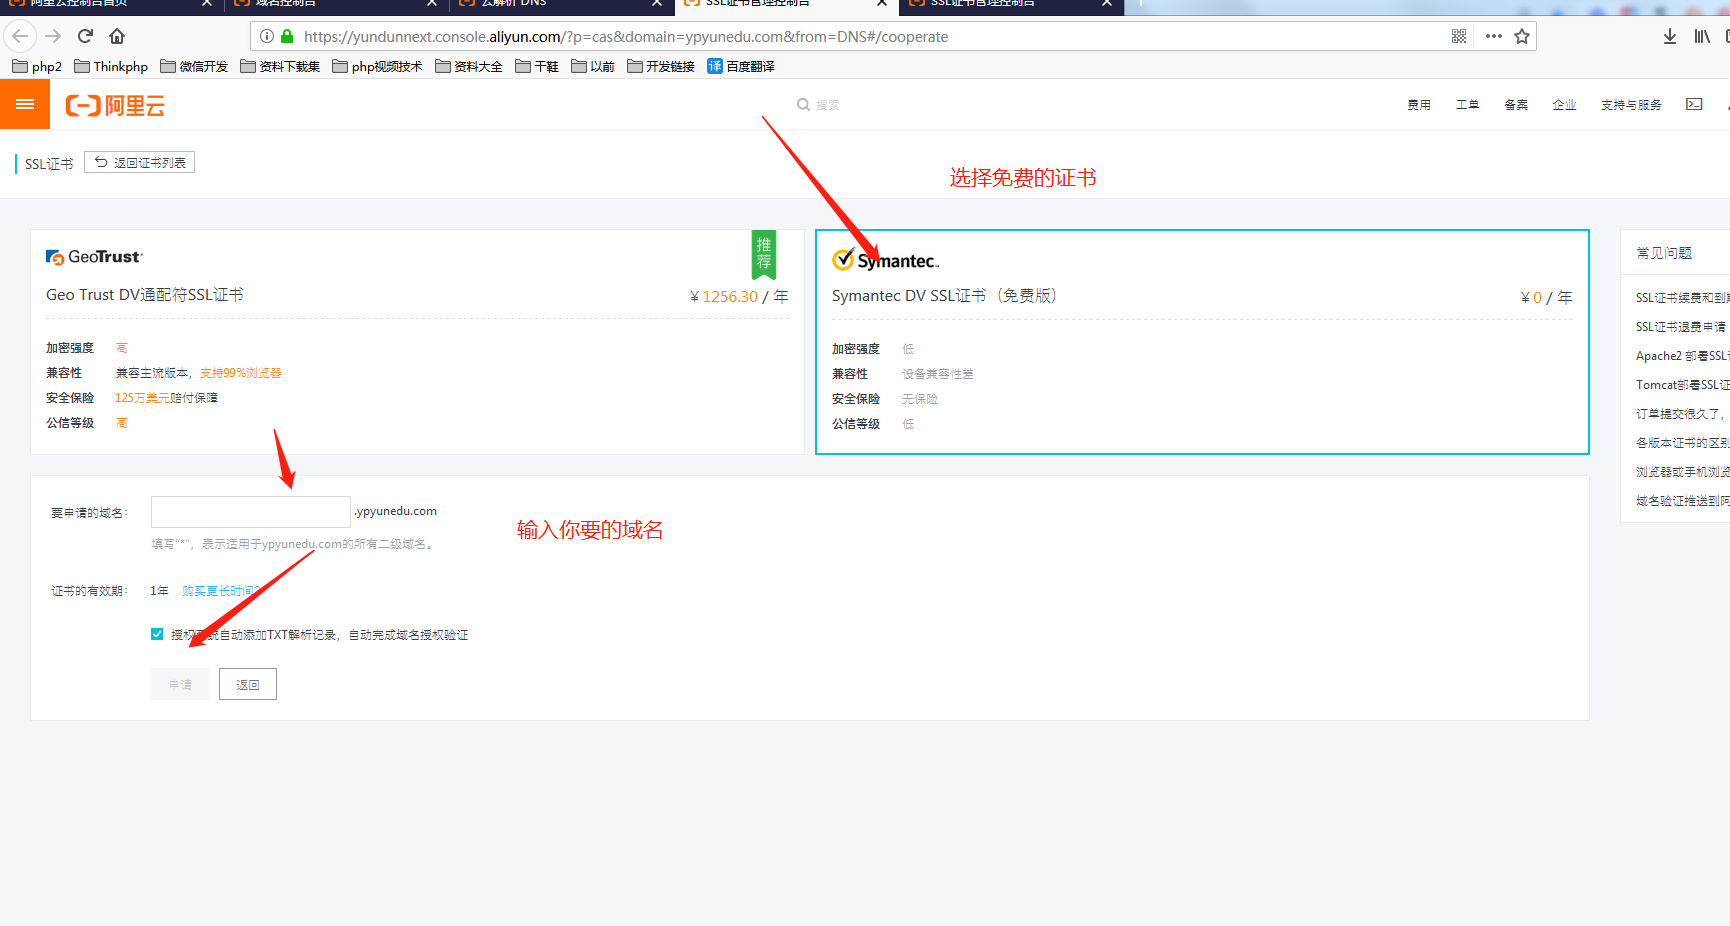Image resolution: width=1730 pixels, height=926 pixels.
Task: Open FAQ link starting 'SSL证书续费和到'
Action: tap(1682, 298)
